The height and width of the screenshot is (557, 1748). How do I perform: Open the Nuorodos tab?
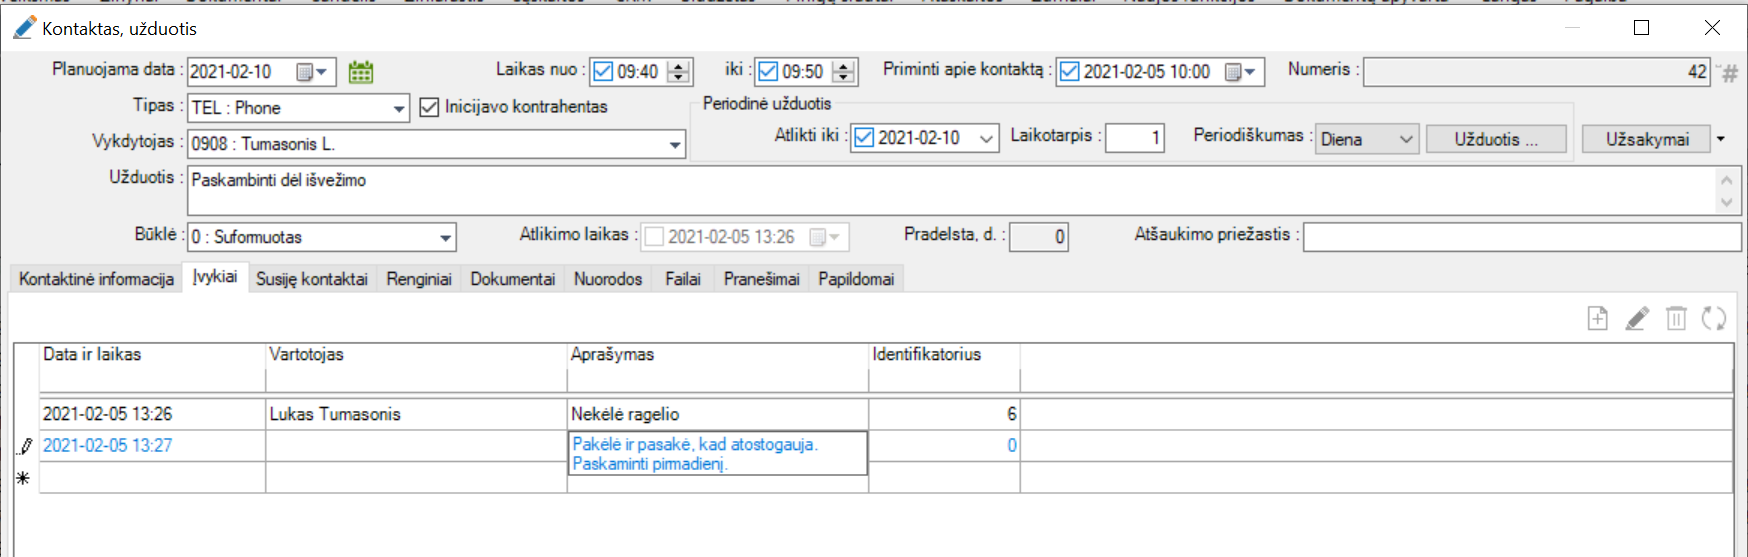(608, 279)
